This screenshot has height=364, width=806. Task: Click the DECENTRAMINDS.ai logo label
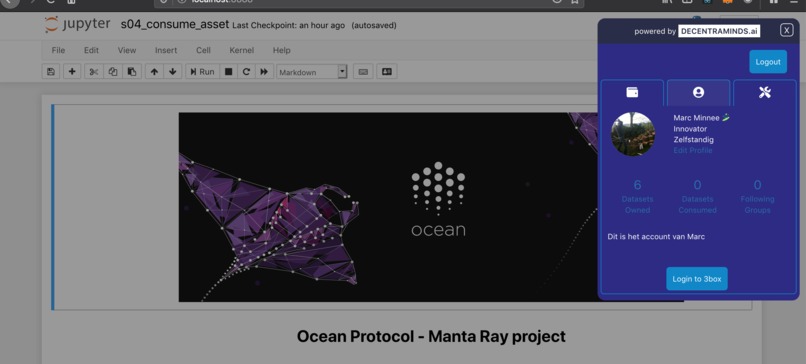point(719,31)
